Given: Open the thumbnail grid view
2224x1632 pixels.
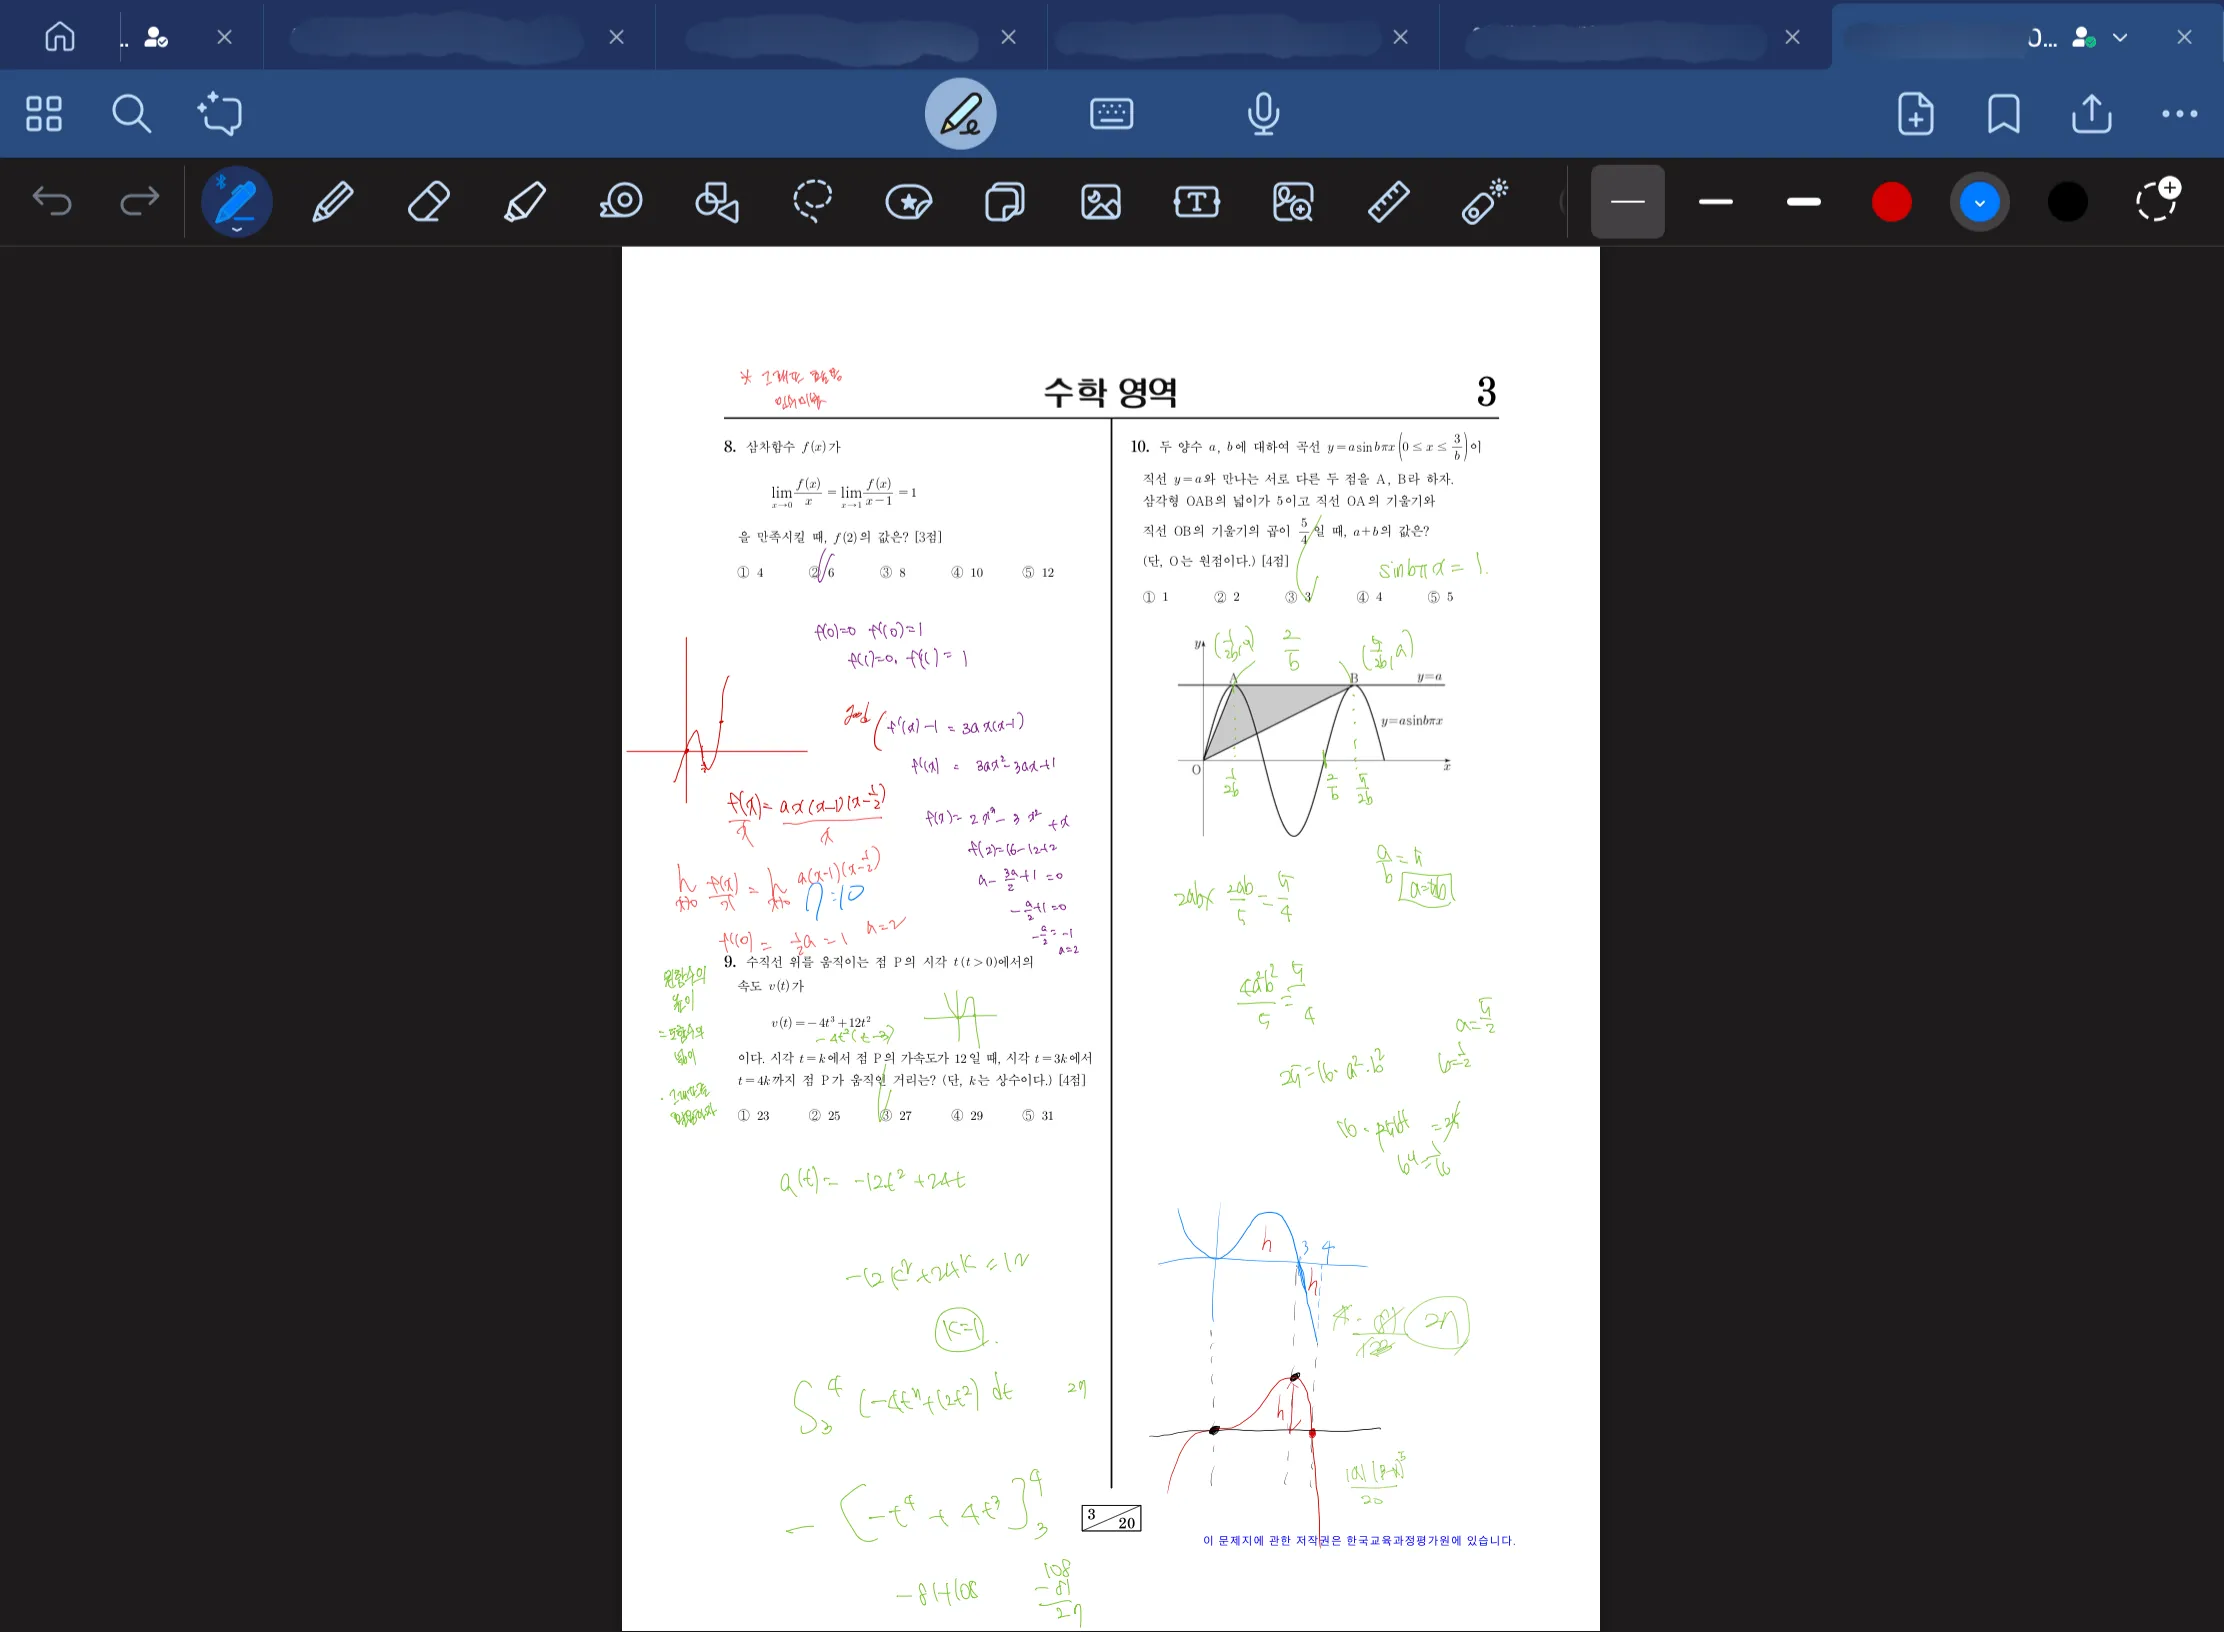Looking at the screenshot, I should [x=44, y=114].
